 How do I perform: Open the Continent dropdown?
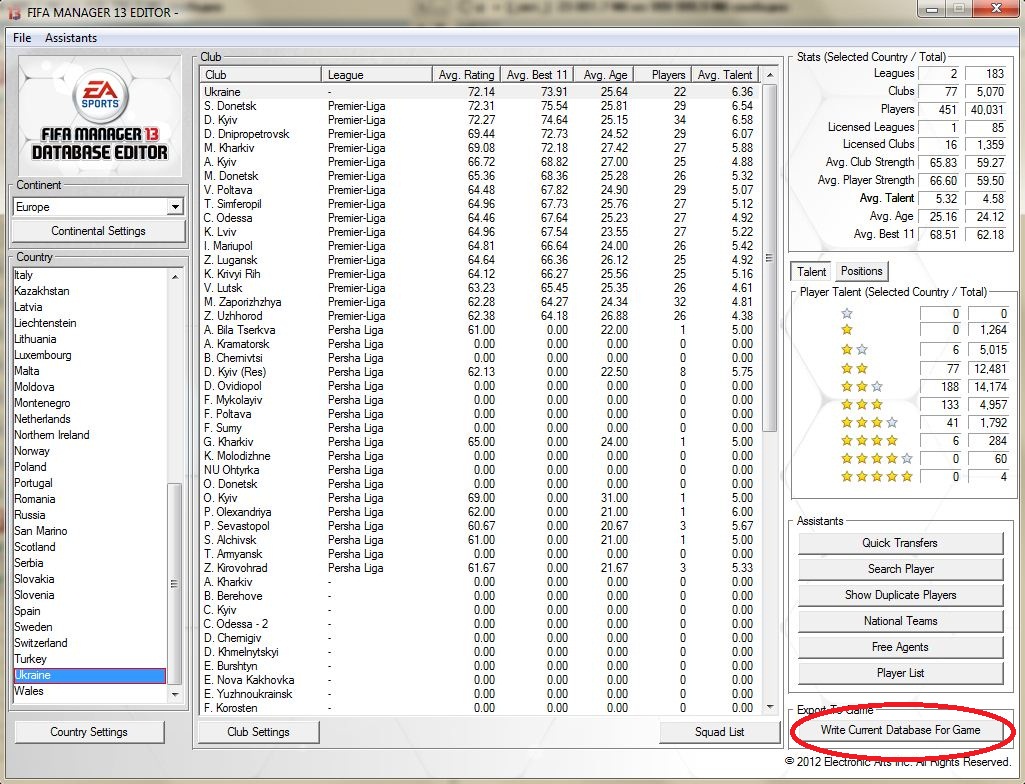[x=175, y=207]
